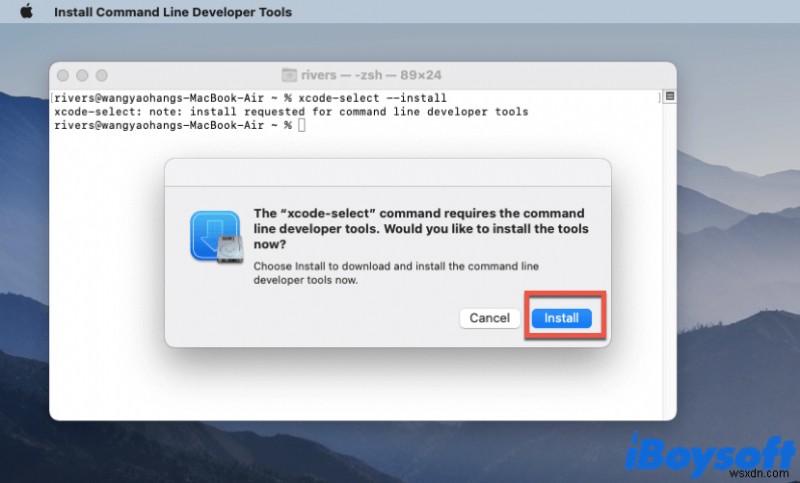Click the Install button in dialog

click(x=561, y=318)
